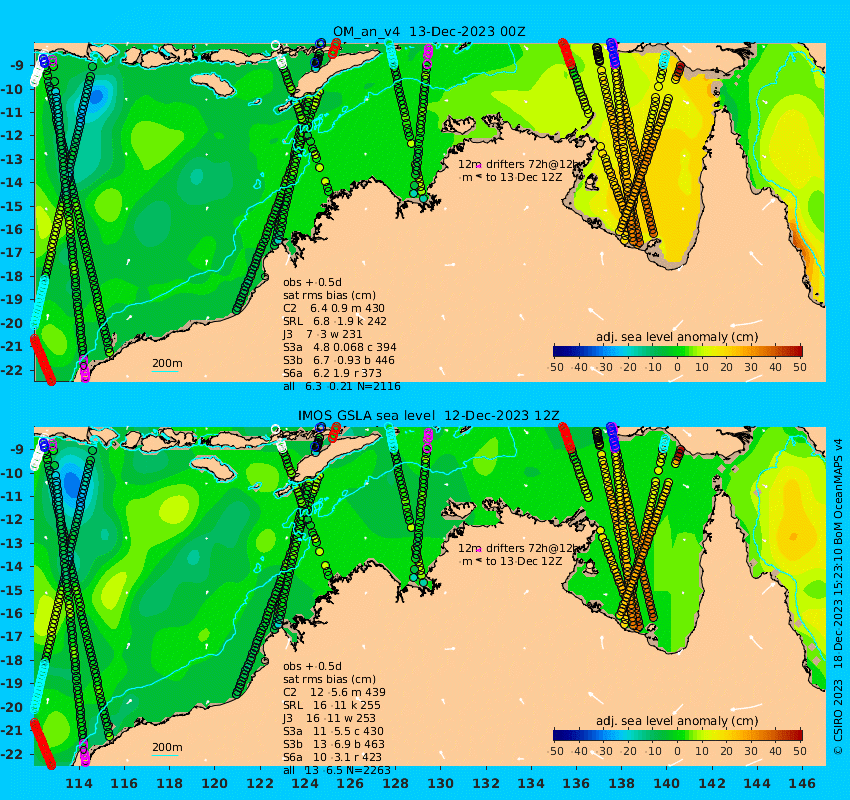Click bottom panel label "adj. sea level anomaly (cm)"
The image size is (850, 800).
point(677,721)
